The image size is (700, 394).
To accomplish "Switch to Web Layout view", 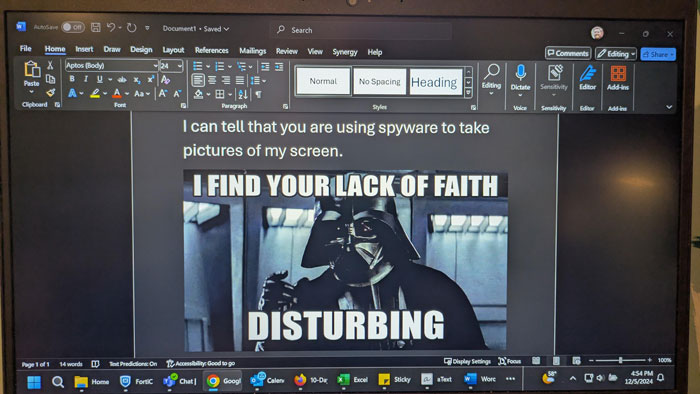I will click(576, 361).
